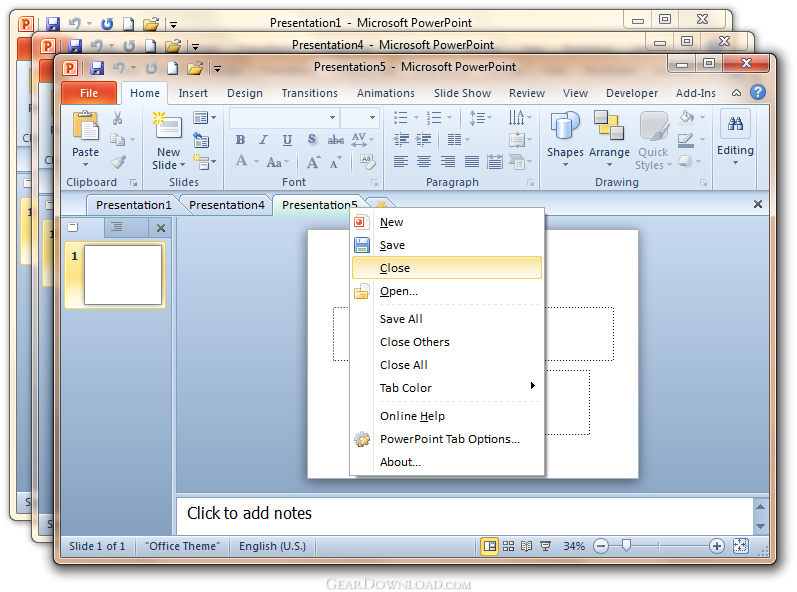Expand the Bullets dropdown arrow

(416, 118)
